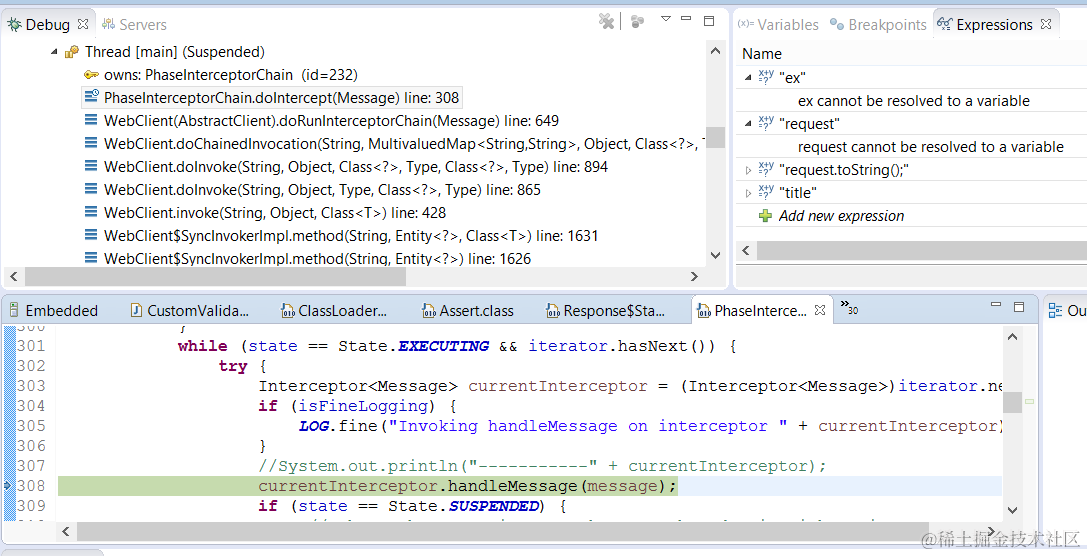
Task: Click the green plus icon for new expression
Action: coord(765,216)
